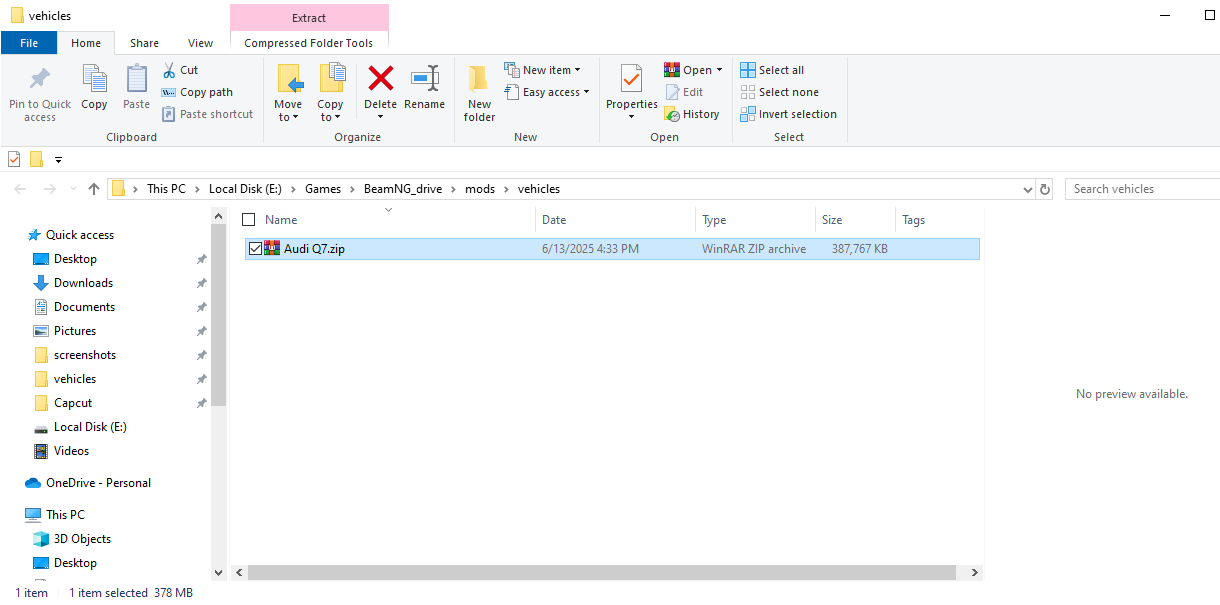This screenshot has width=1220, height=605.
Task: Sort by the Size column header
Action: coord(855,220)
